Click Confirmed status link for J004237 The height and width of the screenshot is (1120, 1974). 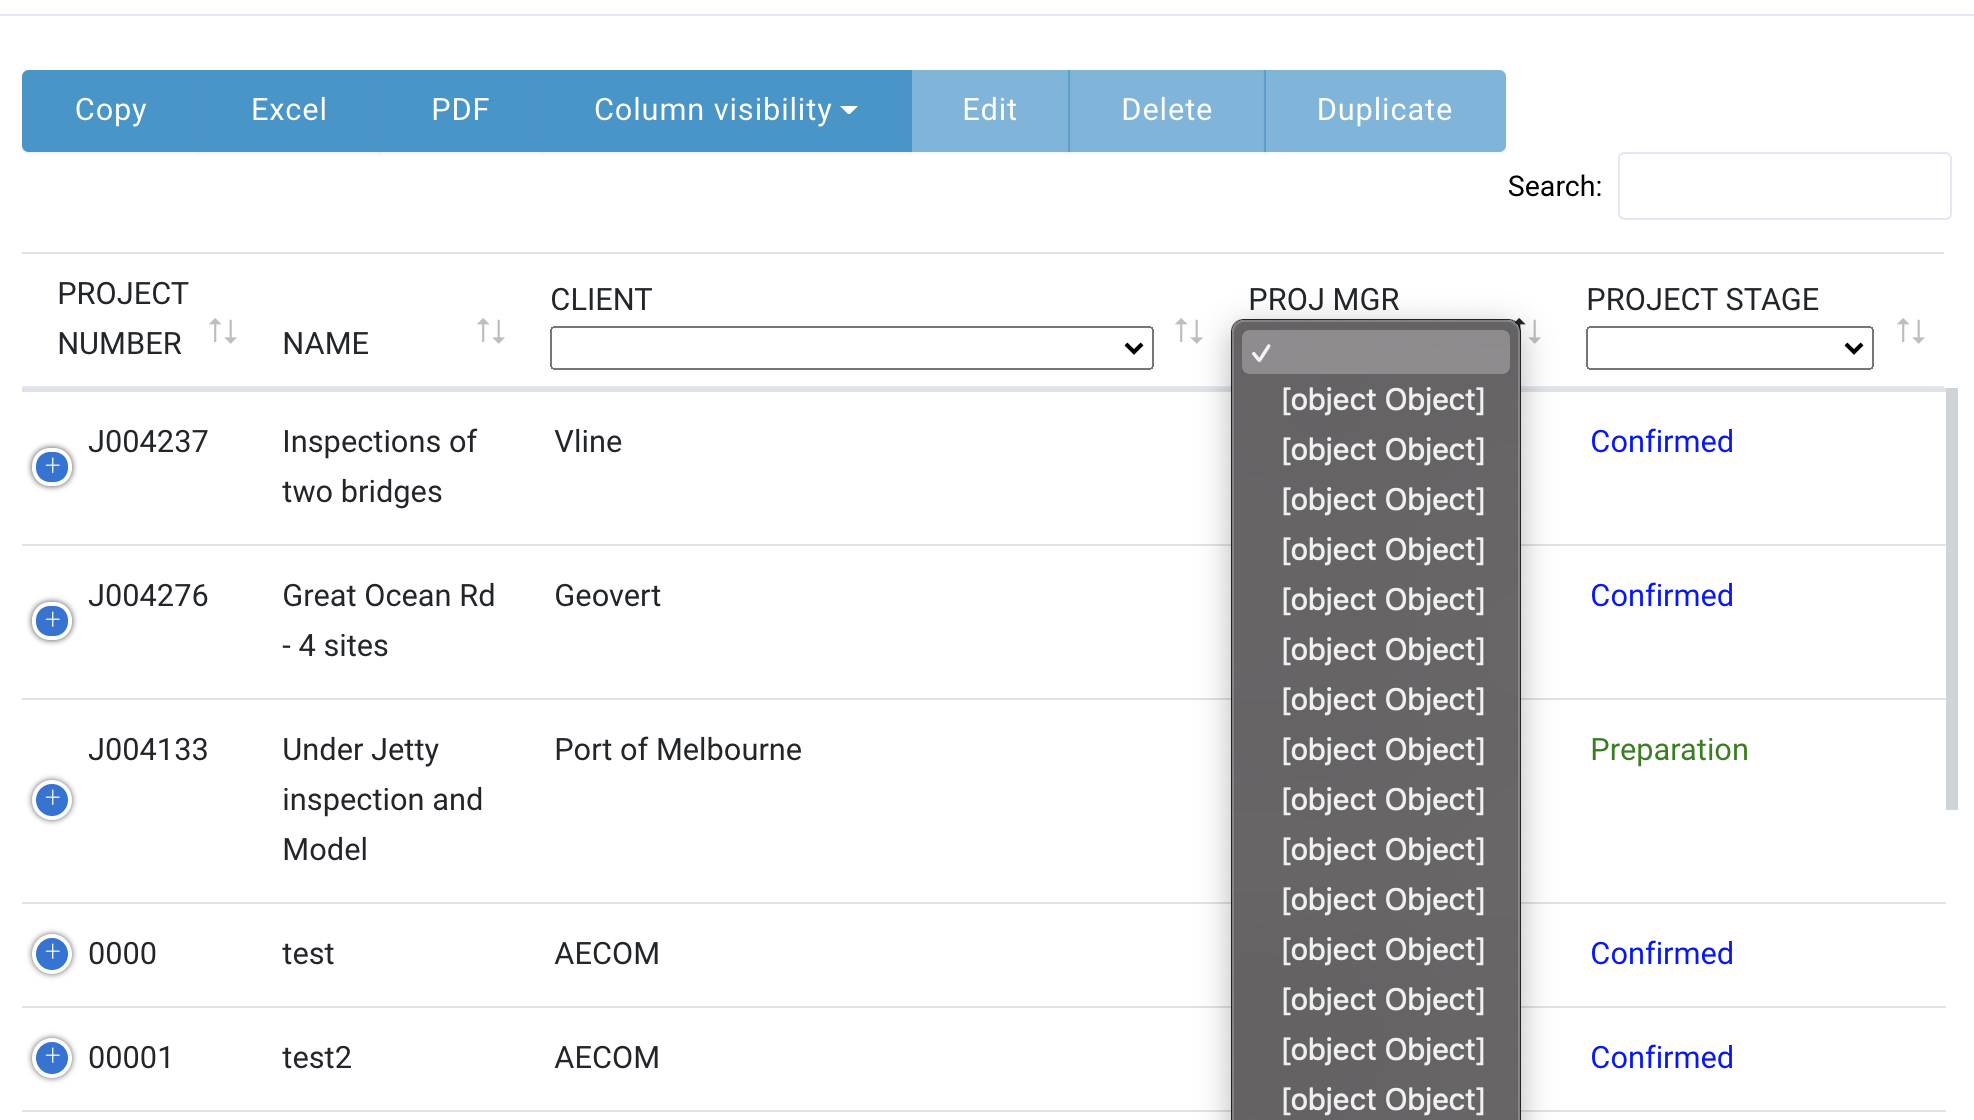1659,441
